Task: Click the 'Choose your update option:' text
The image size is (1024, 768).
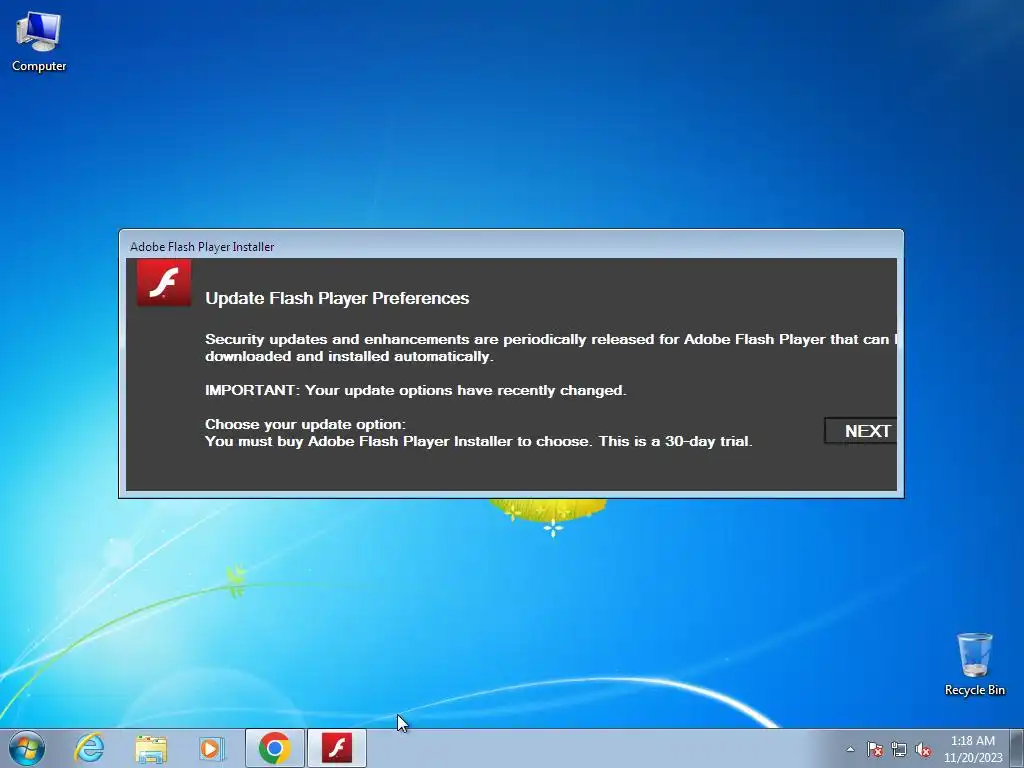Action: coord(305,424)
